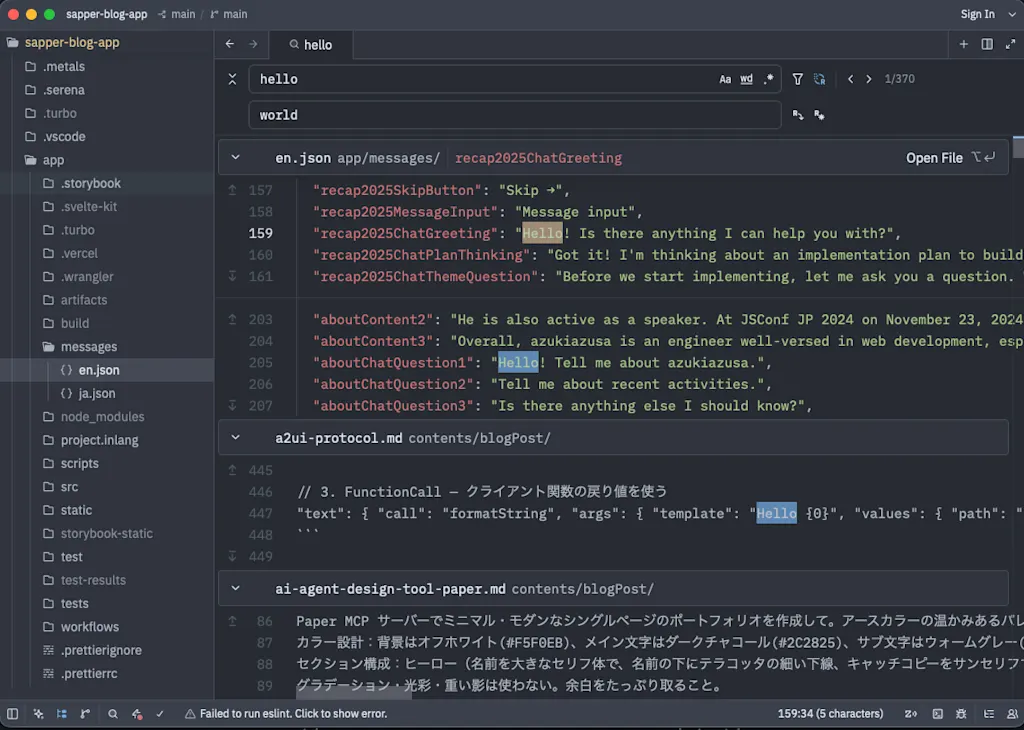This screenshot has height=730, width=1024.
Task: Open the terminal panel icon in status bar
Action: click(937, 714)
